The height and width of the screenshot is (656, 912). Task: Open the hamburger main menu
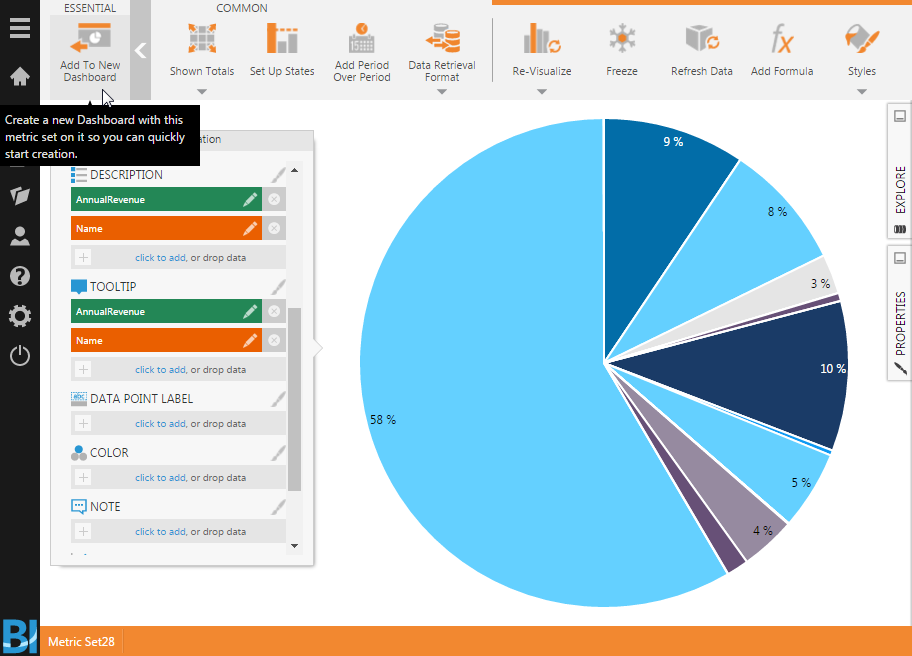tap(20, 28)
